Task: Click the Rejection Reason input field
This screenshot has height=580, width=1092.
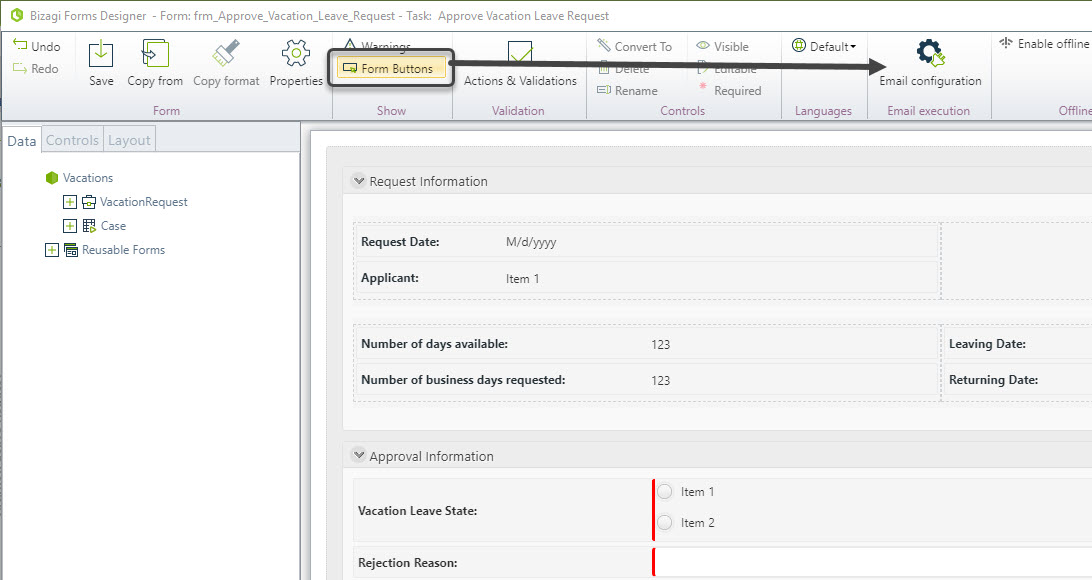Action: click(x=872, y=563)
